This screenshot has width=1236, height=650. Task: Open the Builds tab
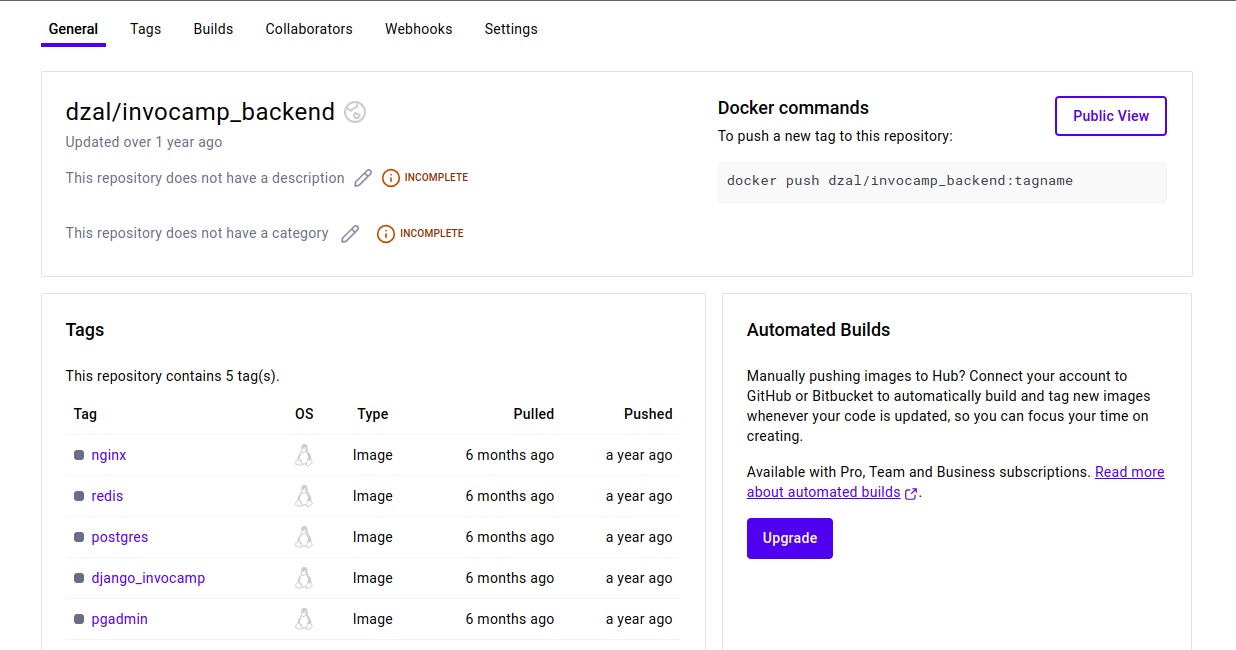213,29
